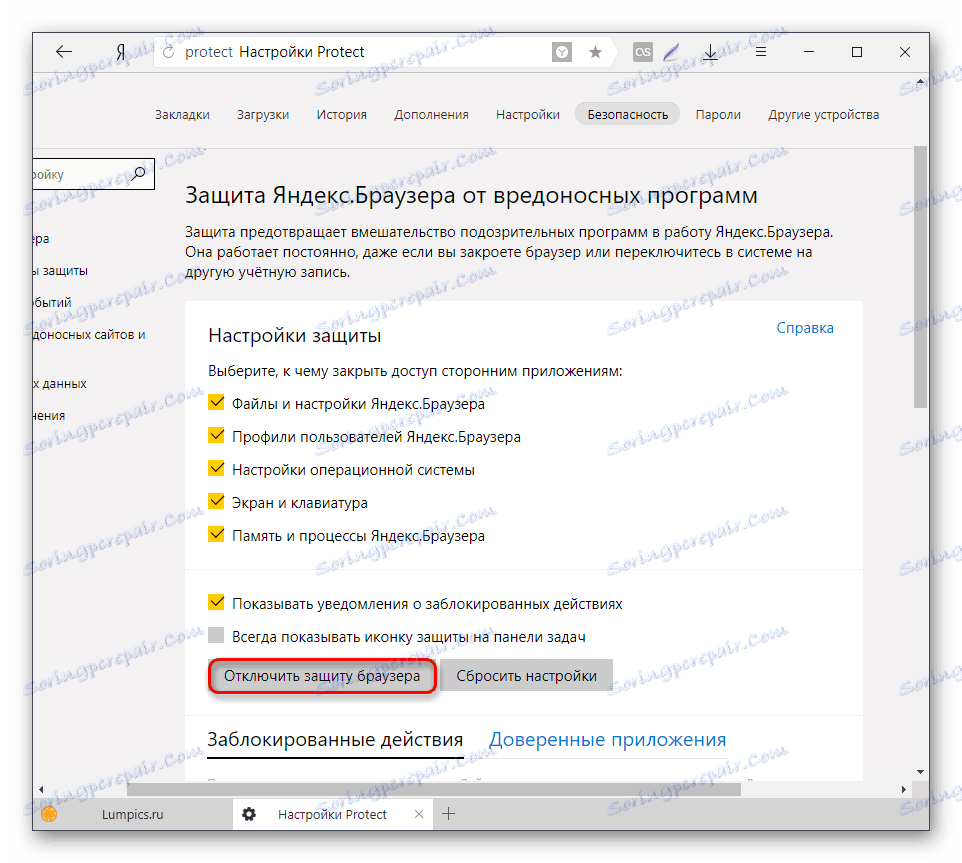
Task: Open the browser hamburger menu
Action: click(761, 52)
